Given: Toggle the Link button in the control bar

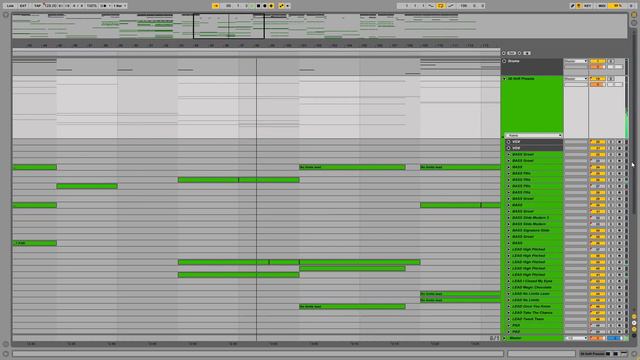Looking at the screenshot, I should pos(10,6).
